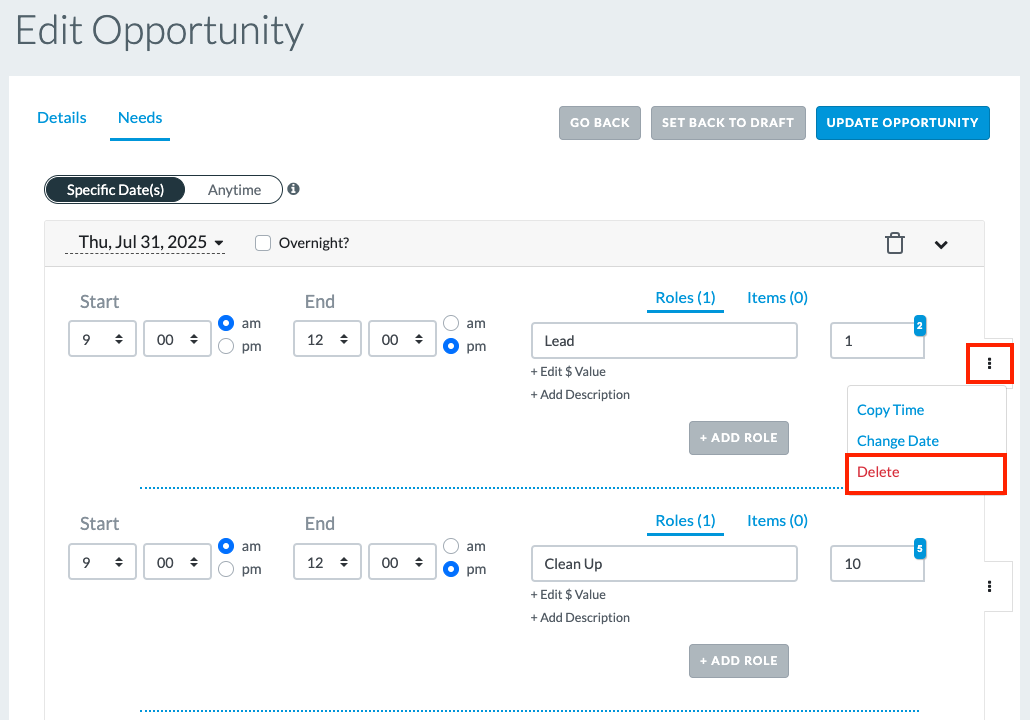Select pm for first shift start time
Screen dimensions: 1030x720
pos(226,346)
